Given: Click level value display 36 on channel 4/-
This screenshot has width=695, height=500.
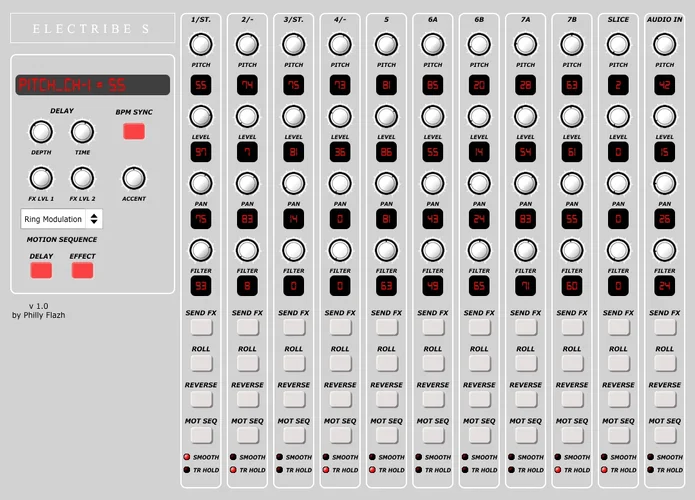Looking at the screenshot, I should 340,152.
